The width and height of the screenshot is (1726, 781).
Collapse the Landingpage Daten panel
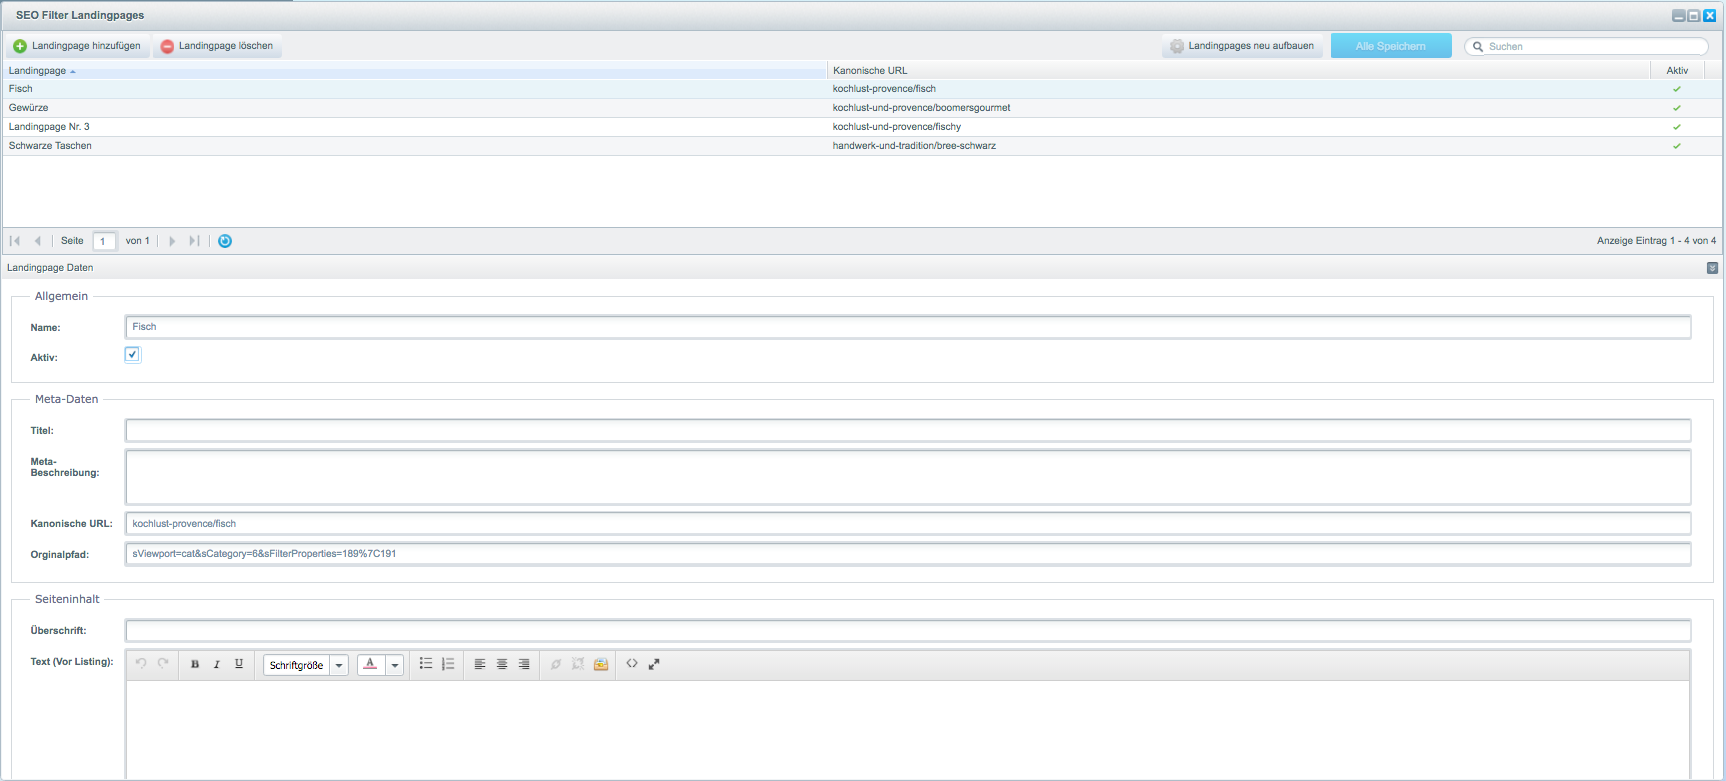1712,268
